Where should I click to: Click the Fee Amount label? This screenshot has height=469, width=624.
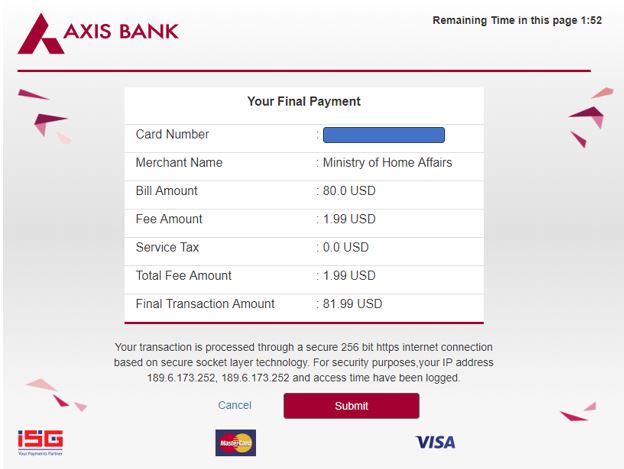[169, 219]
